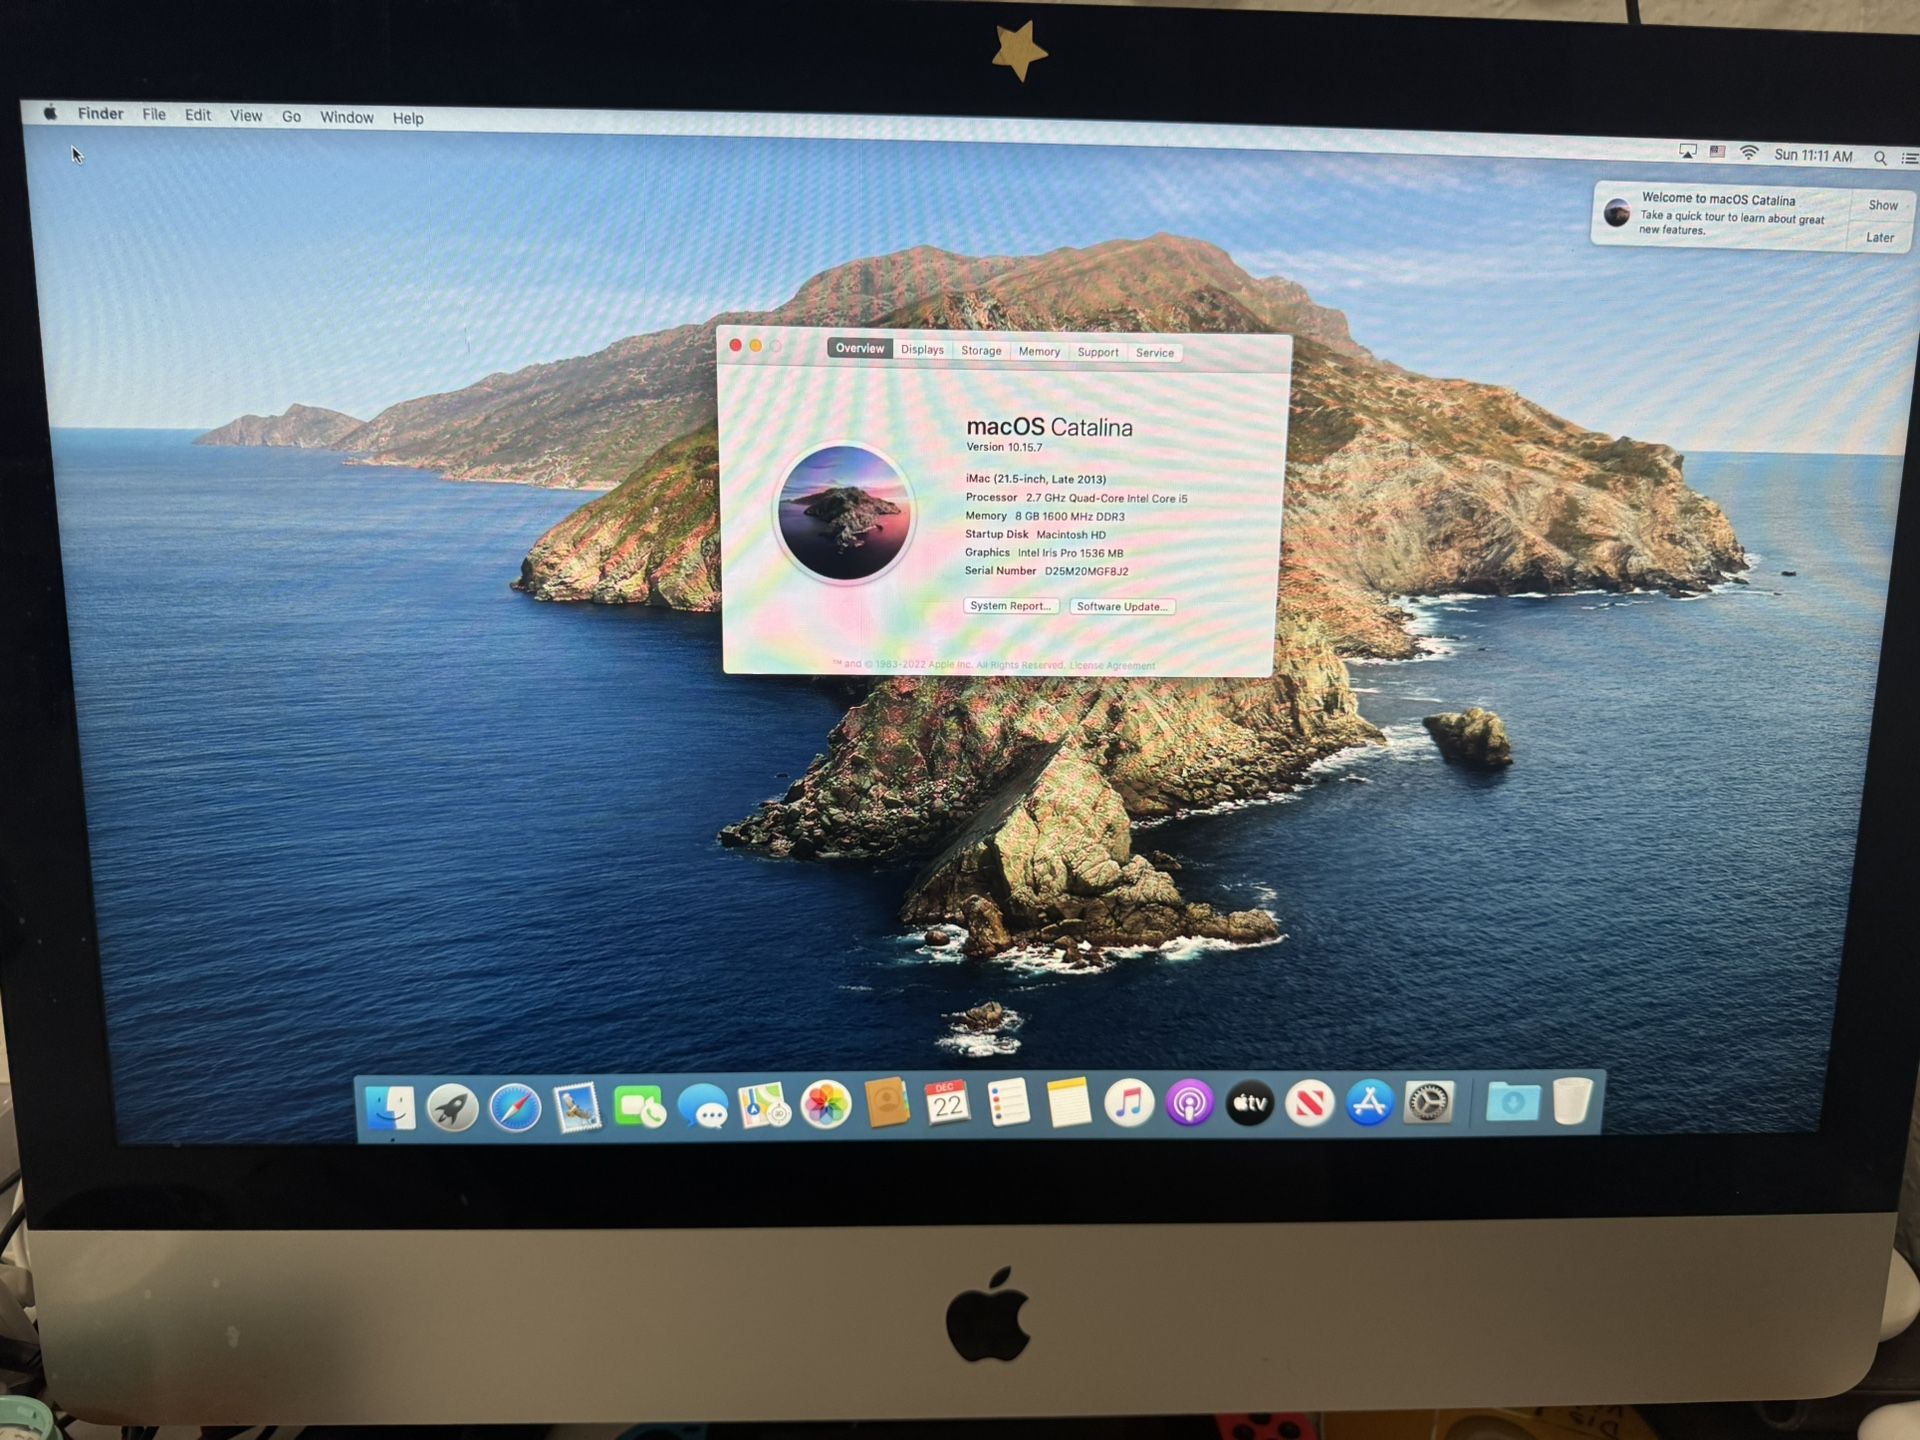This screenshot has height=1440, width=1920.
Task: Open Contacts book icon in Dock
Action: pos(887,1104)
